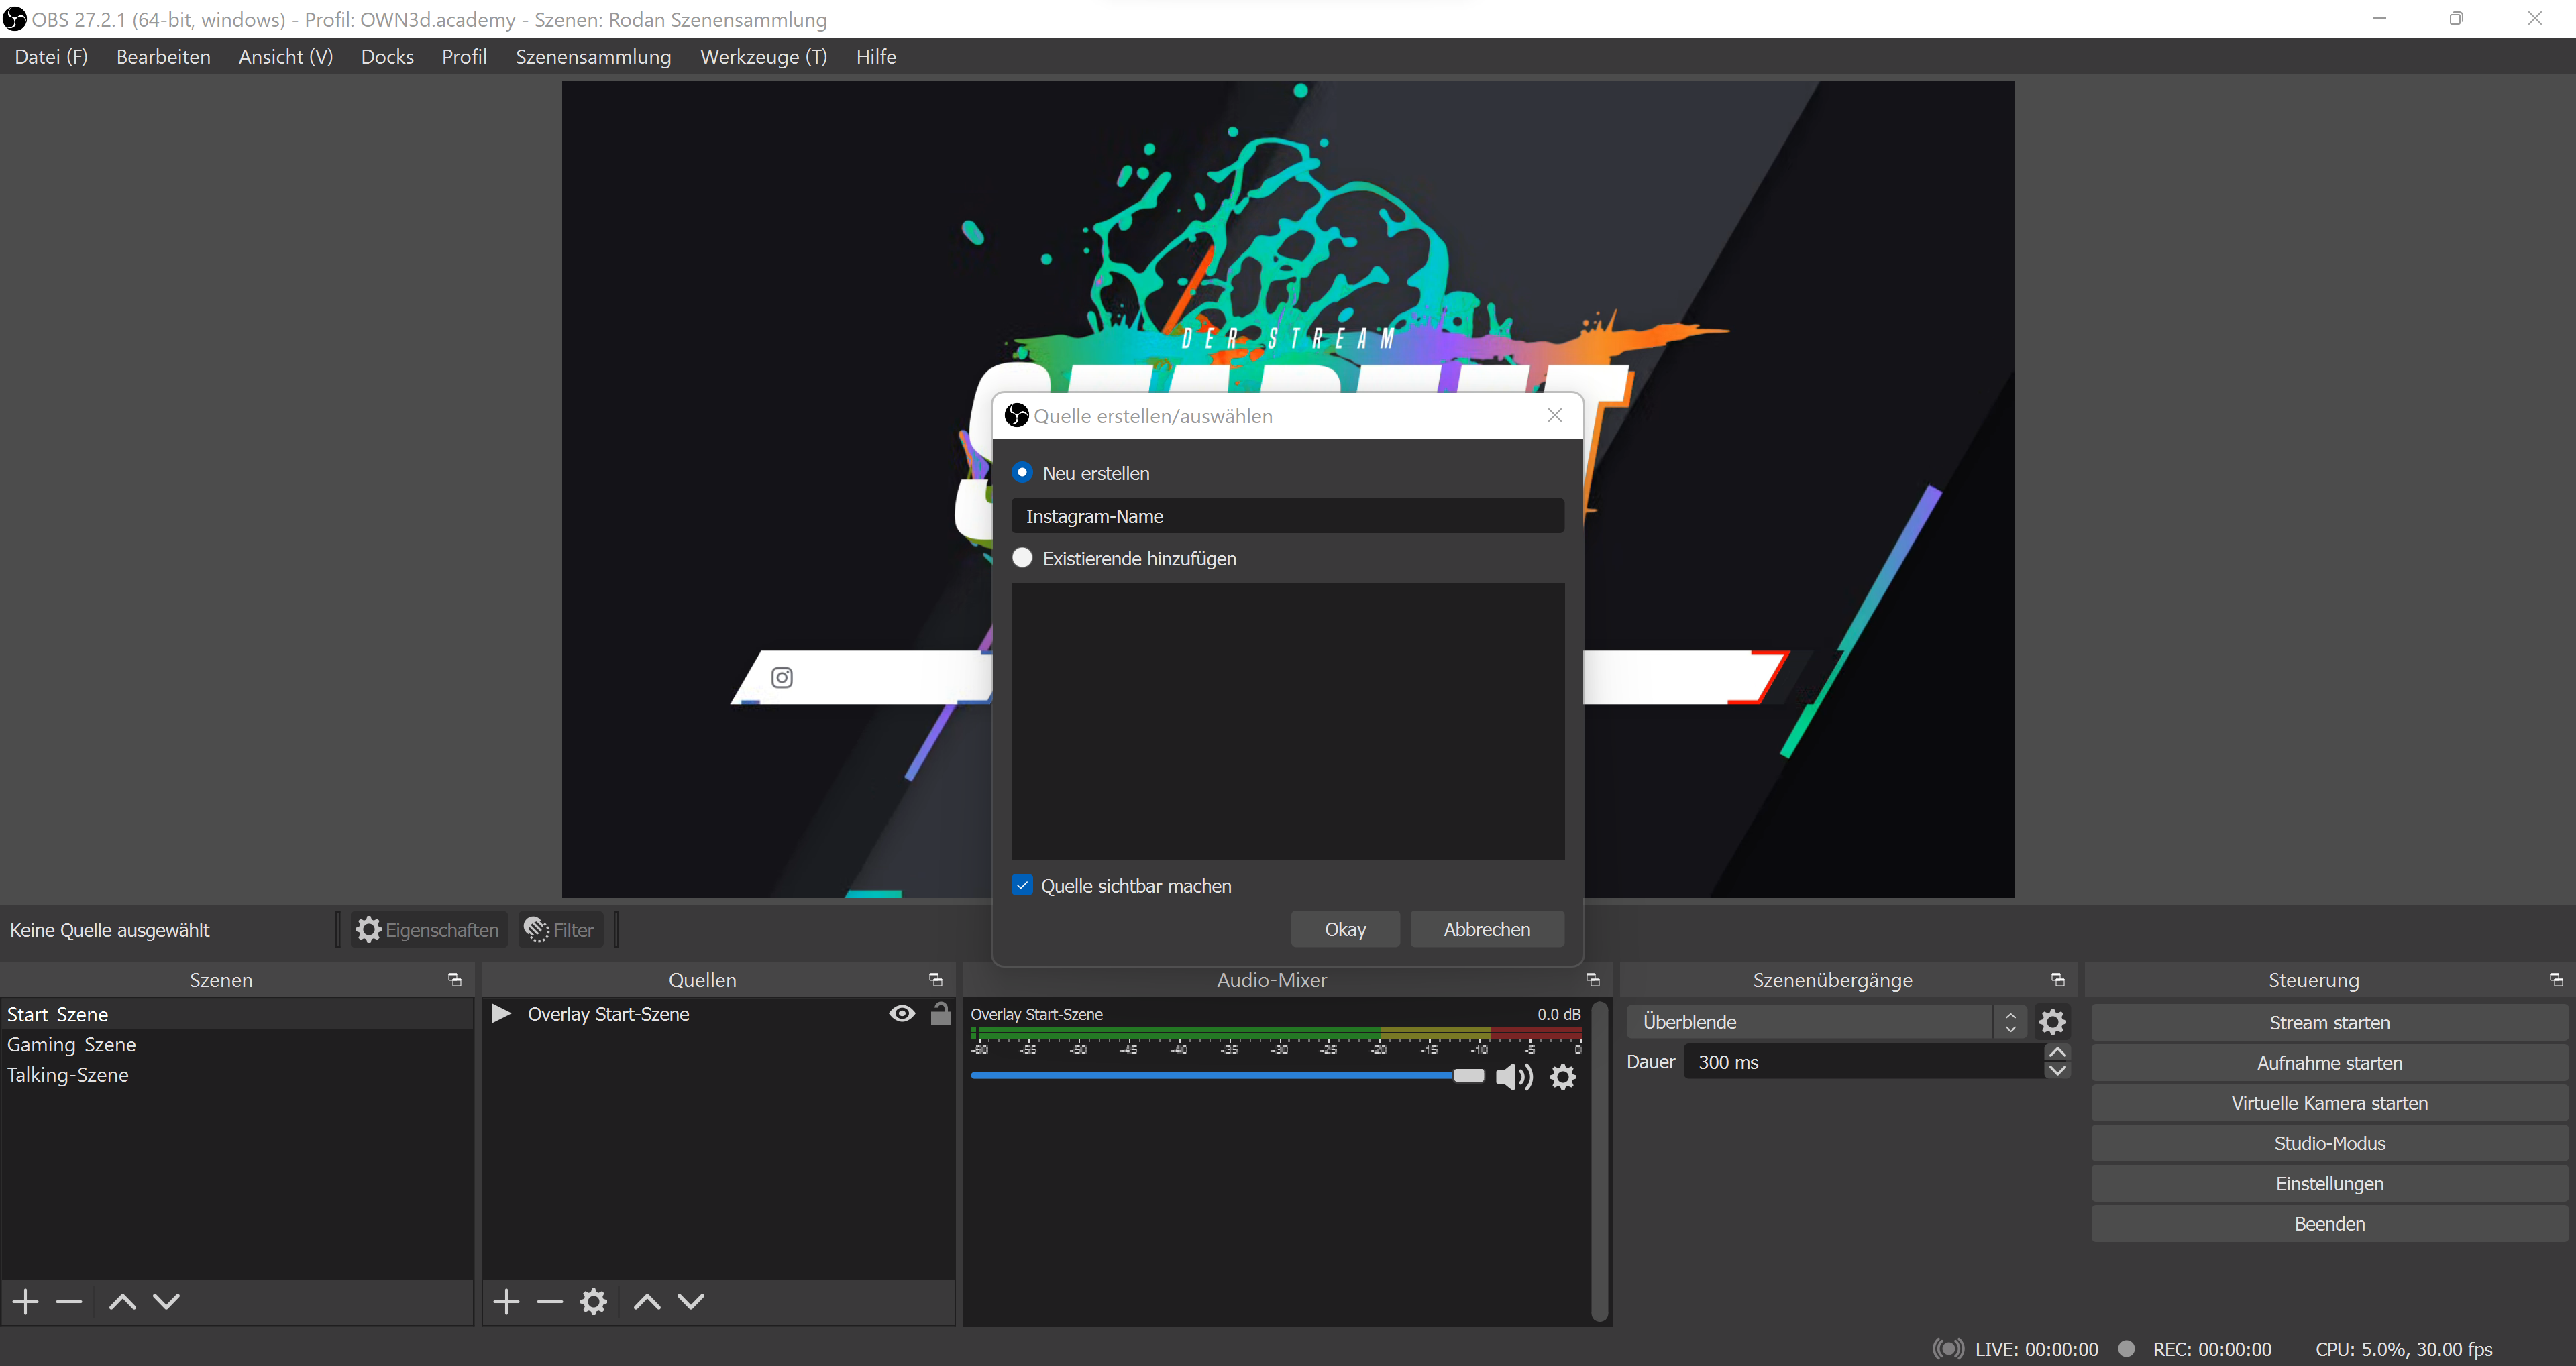Toggle lock on Overlay Start-Szene source
The width and height of the screenshot is (2576, 1366).
(941, 1014)
